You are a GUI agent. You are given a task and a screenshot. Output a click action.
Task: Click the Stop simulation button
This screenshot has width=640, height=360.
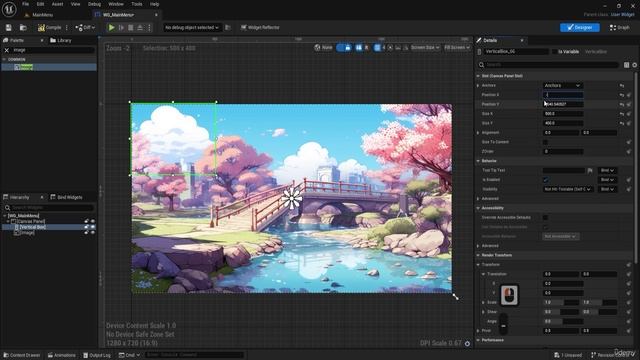point(131,27)
